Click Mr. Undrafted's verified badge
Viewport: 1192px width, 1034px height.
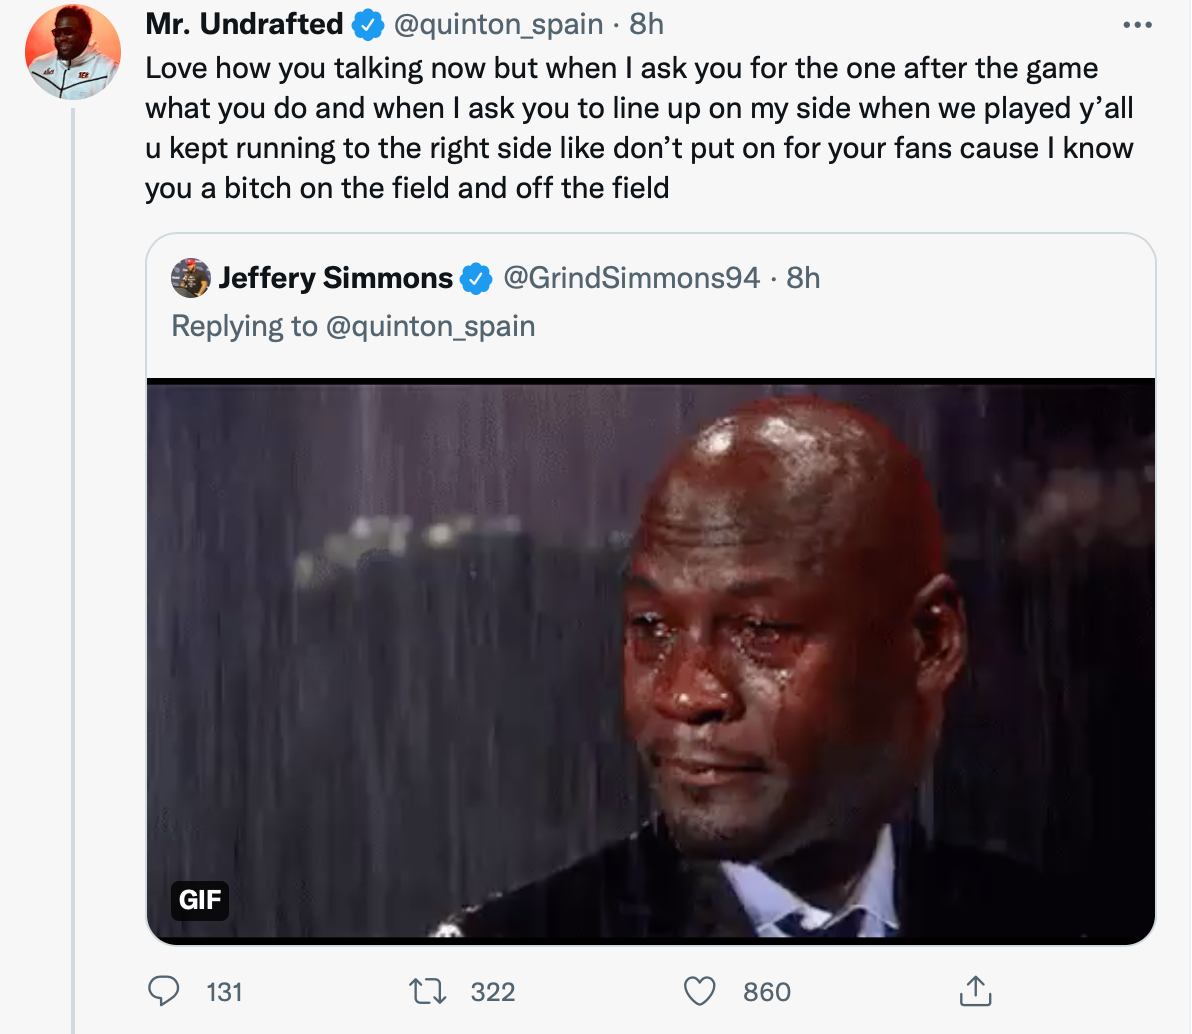(369, 24)
